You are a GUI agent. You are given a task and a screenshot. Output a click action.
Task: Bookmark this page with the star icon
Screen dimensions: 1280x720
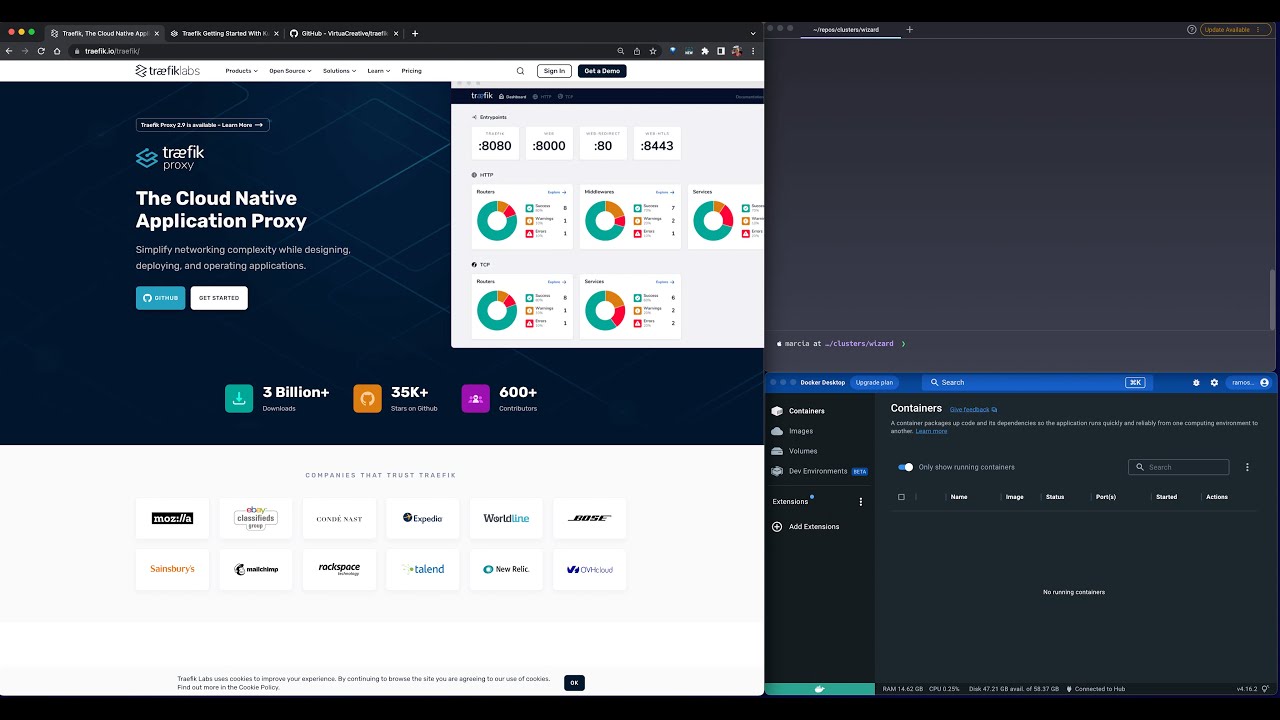(653, 51)
